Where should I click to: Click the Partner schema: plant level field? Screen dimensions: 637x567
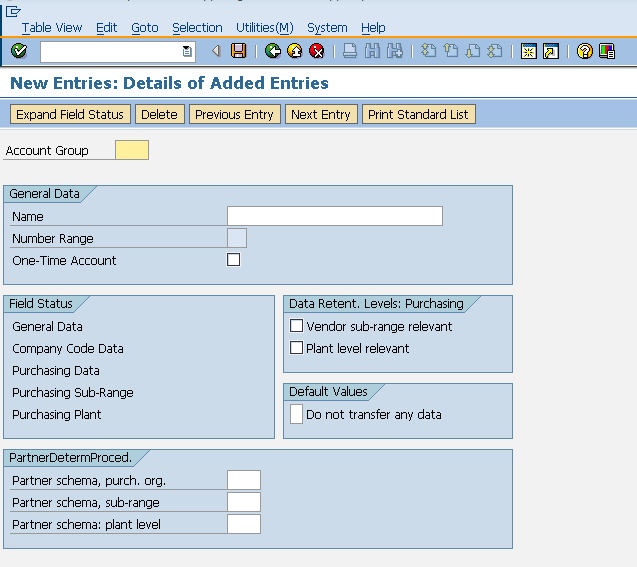244,524
